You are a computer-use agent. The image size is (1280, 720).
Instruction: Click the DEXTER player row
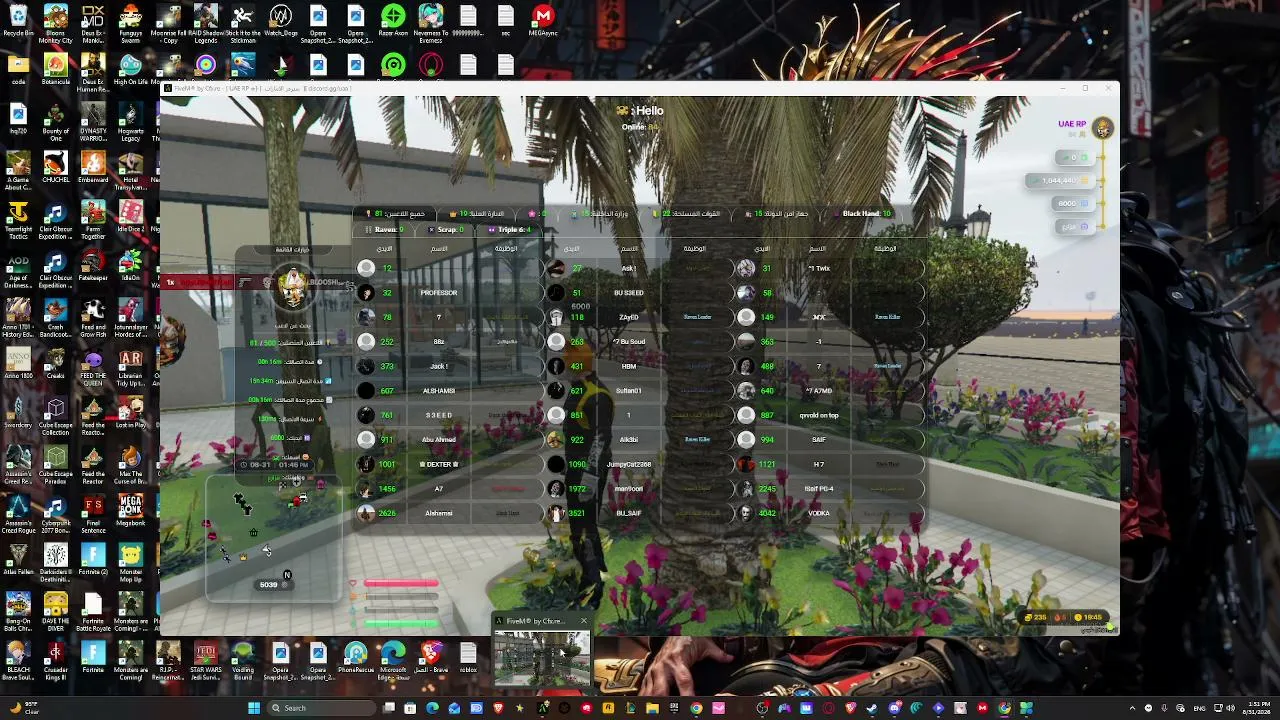pos(448,464)
